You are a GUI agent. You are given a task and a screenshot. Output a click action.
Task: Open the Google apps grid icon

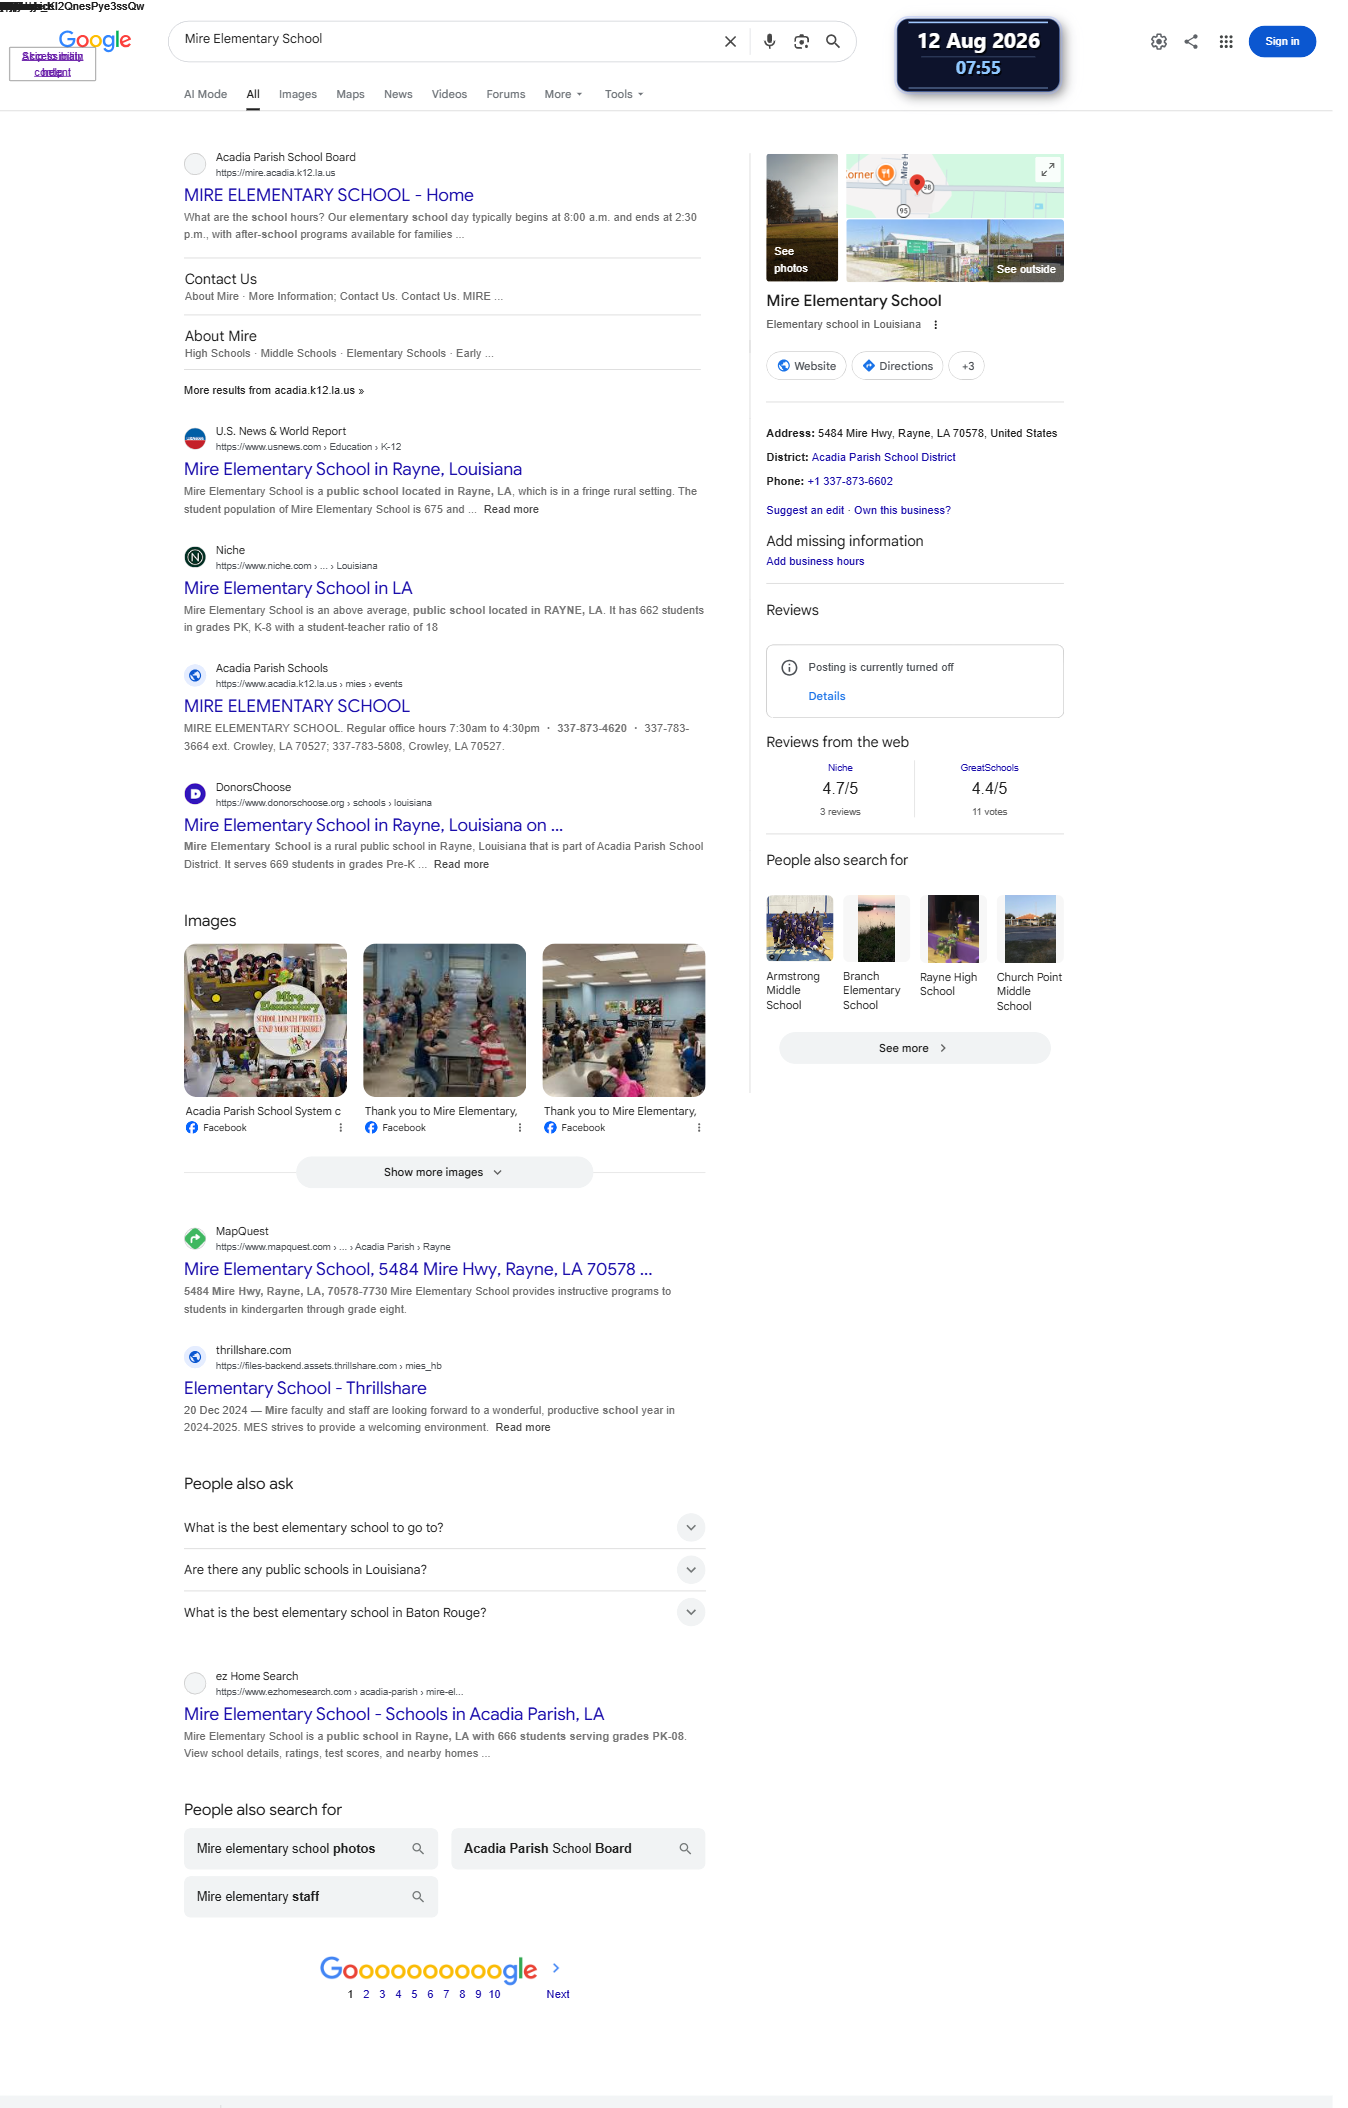[x=1226, y=42]
